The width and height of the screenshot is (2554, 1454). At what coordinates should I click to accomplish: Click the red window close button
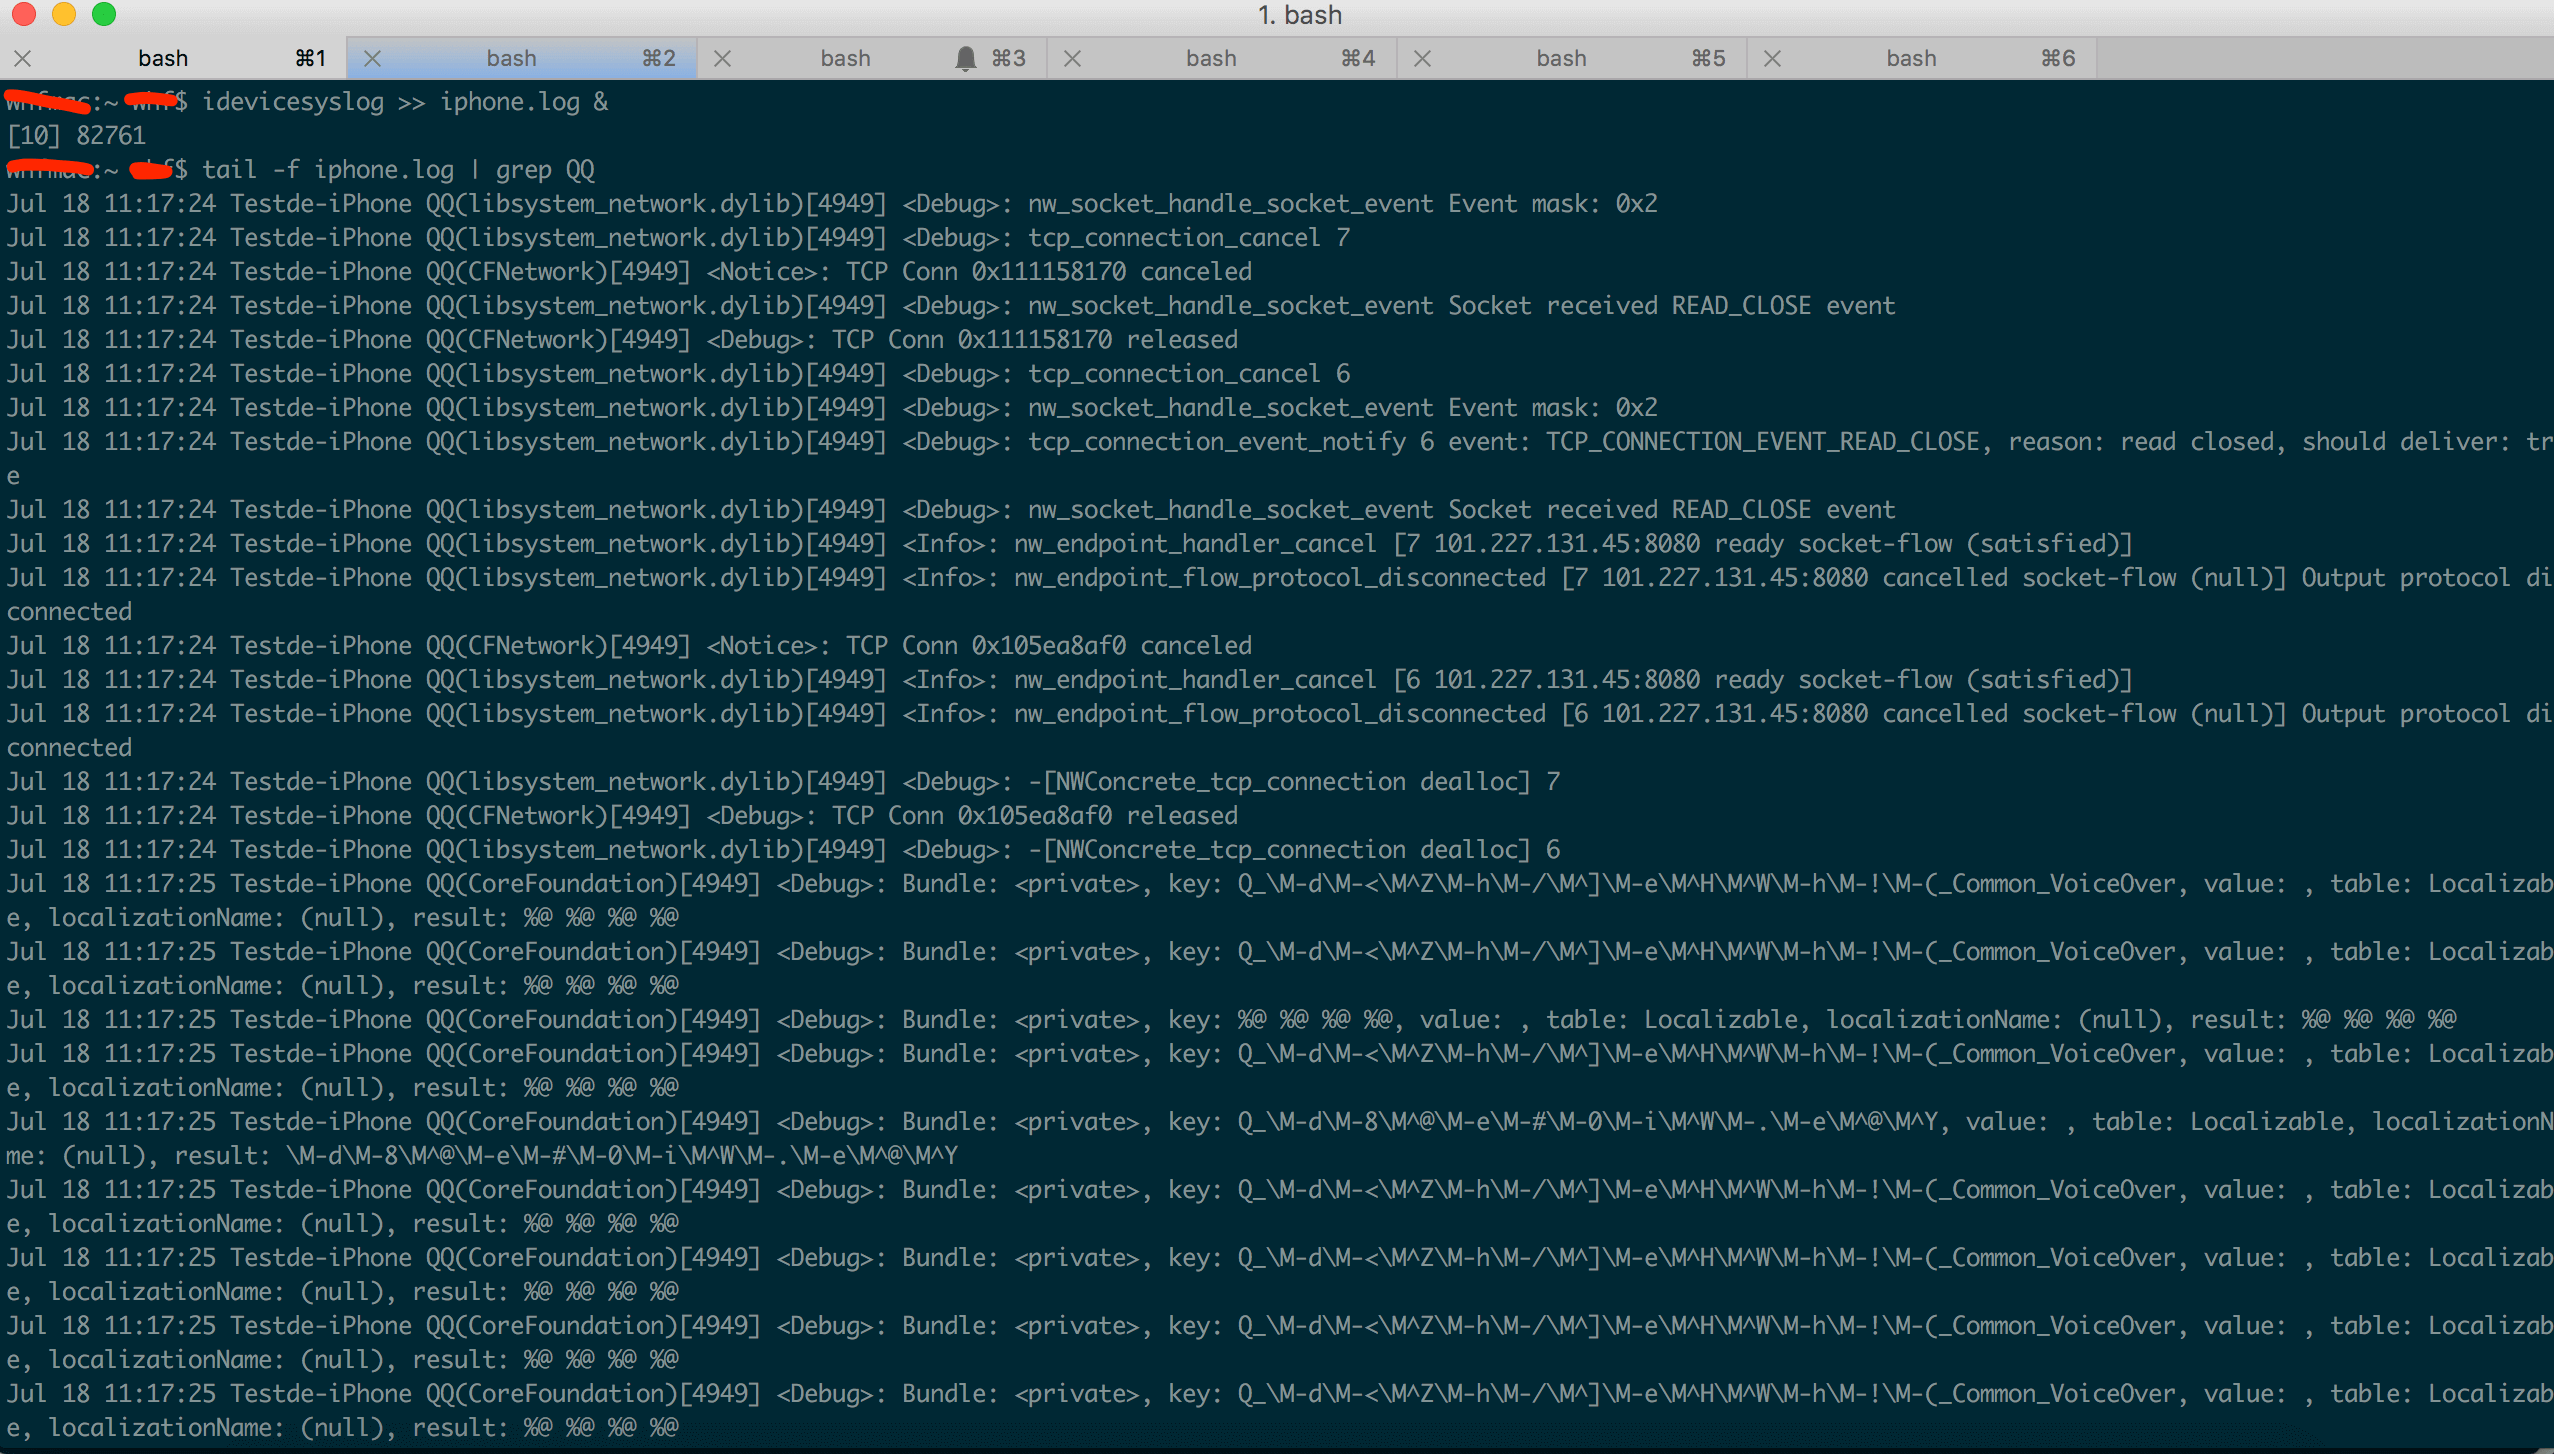24,14
